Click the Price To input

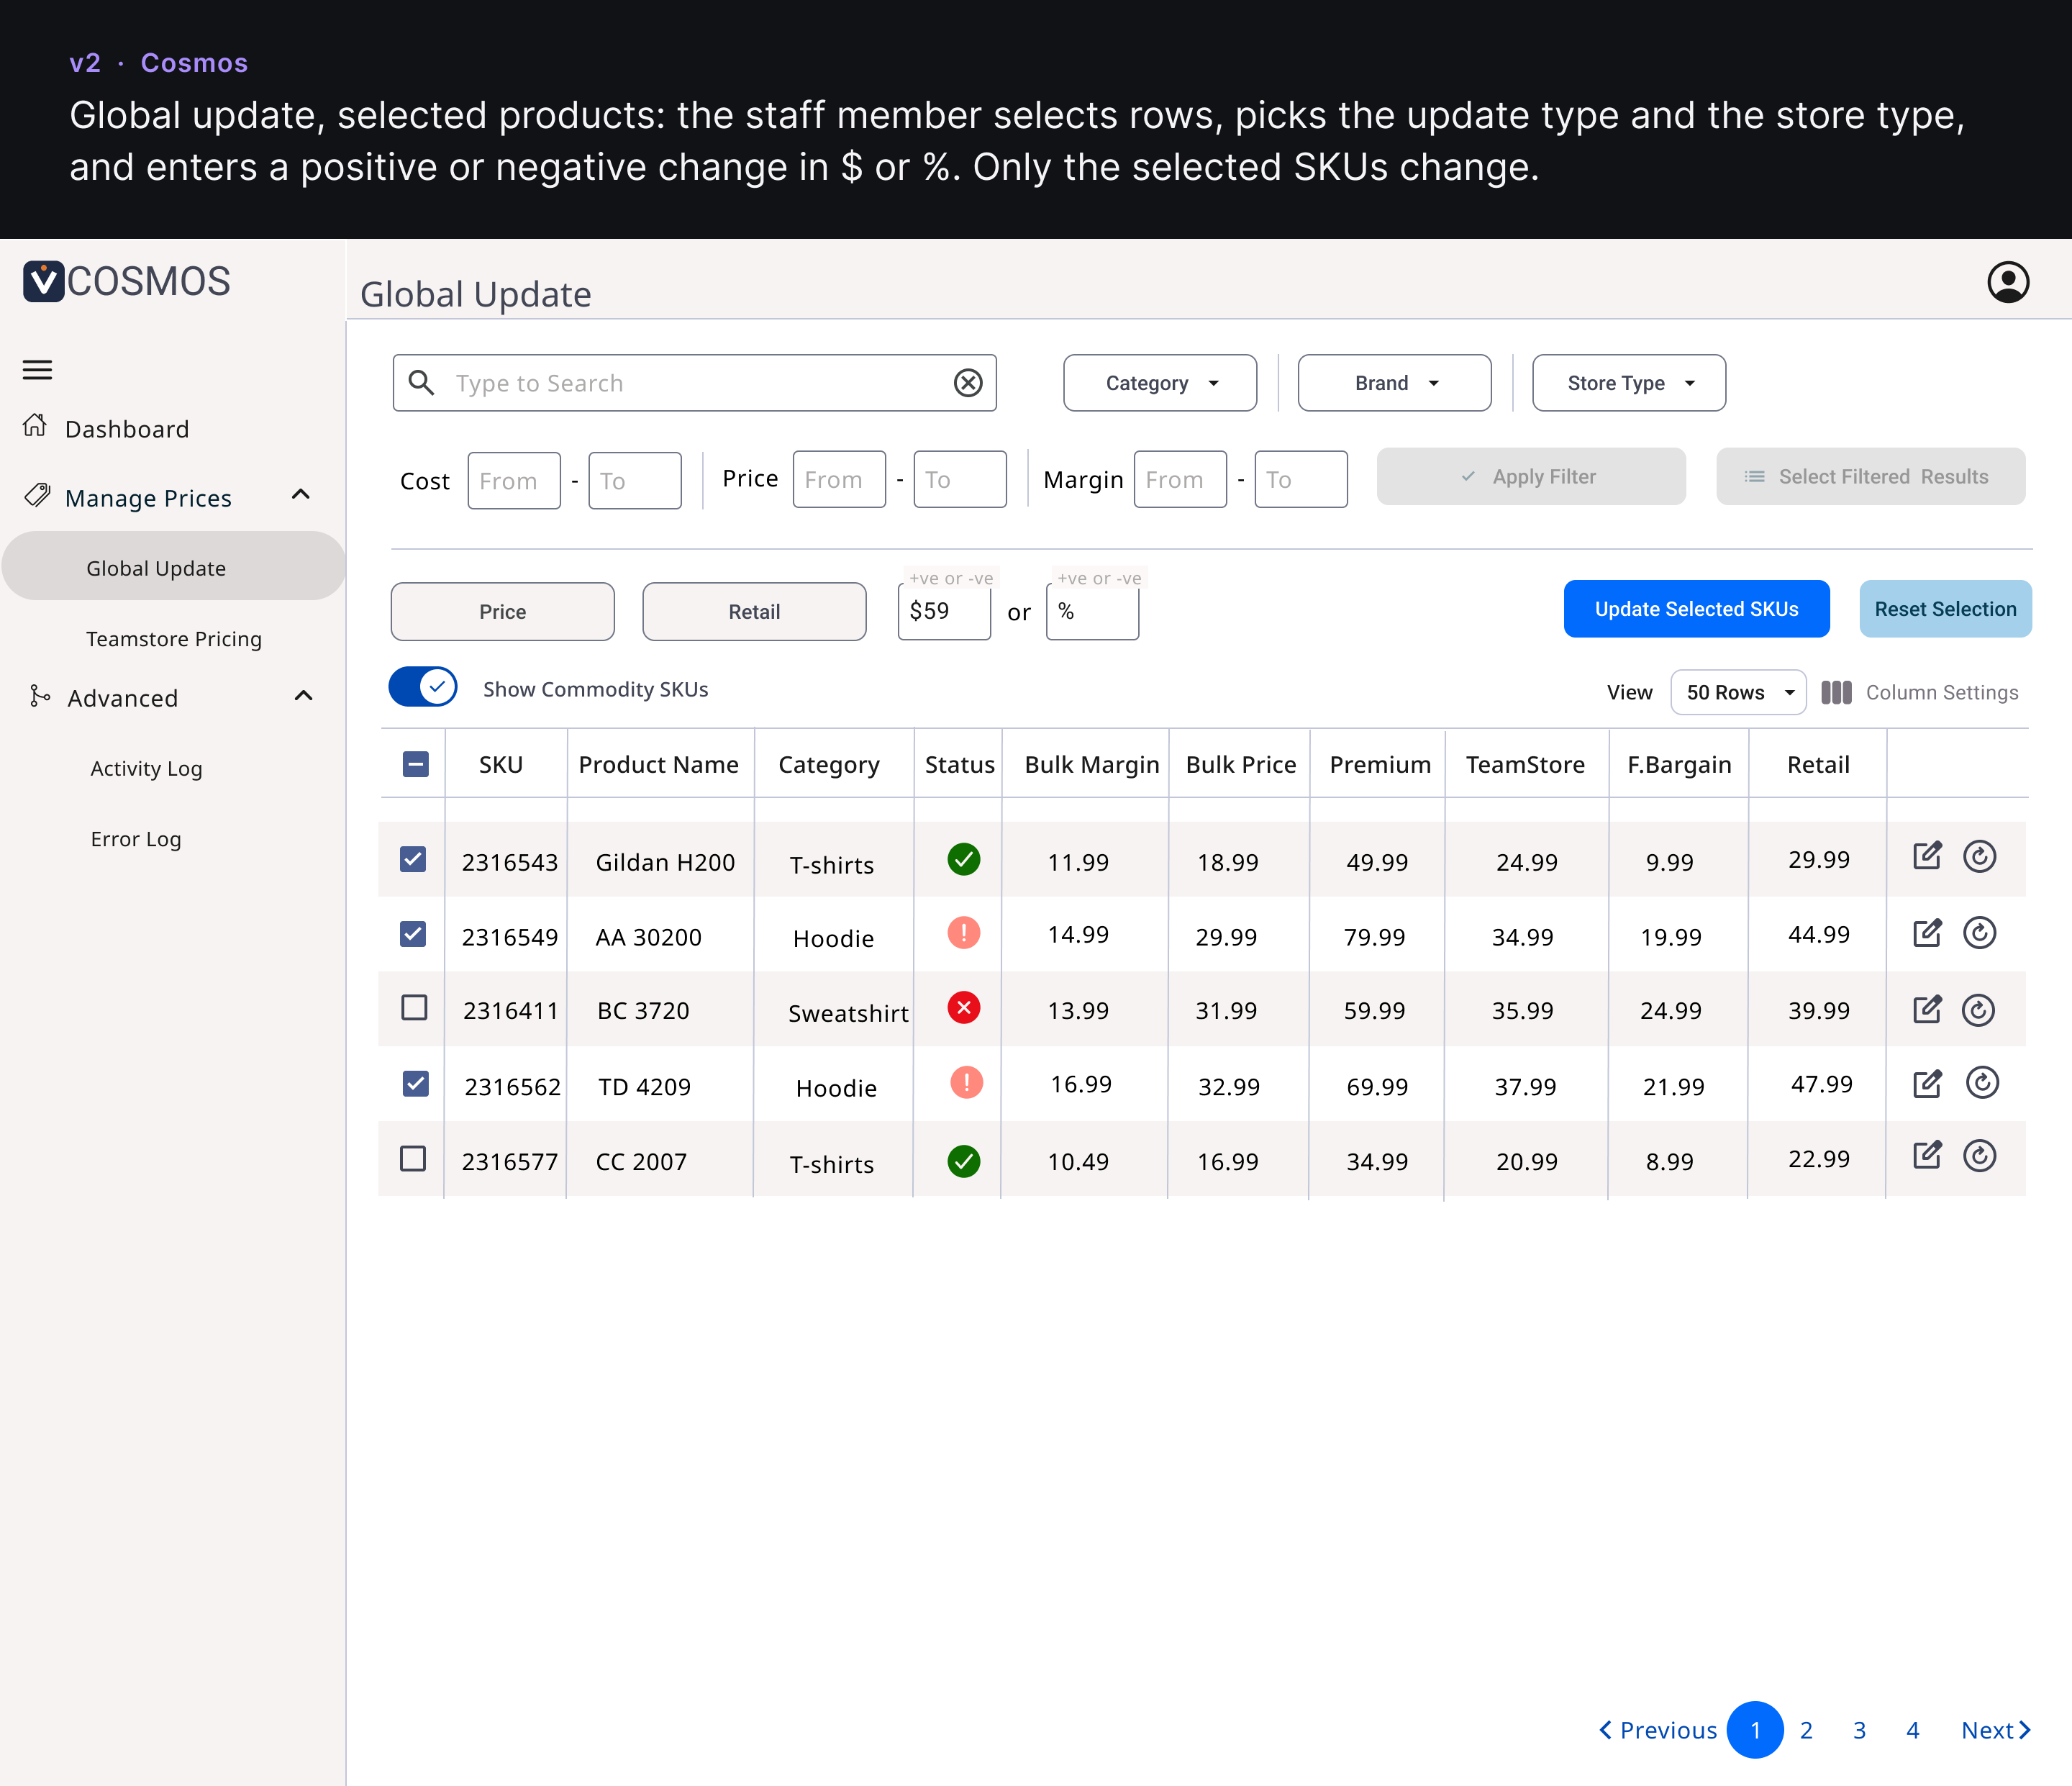coord(960,479)
